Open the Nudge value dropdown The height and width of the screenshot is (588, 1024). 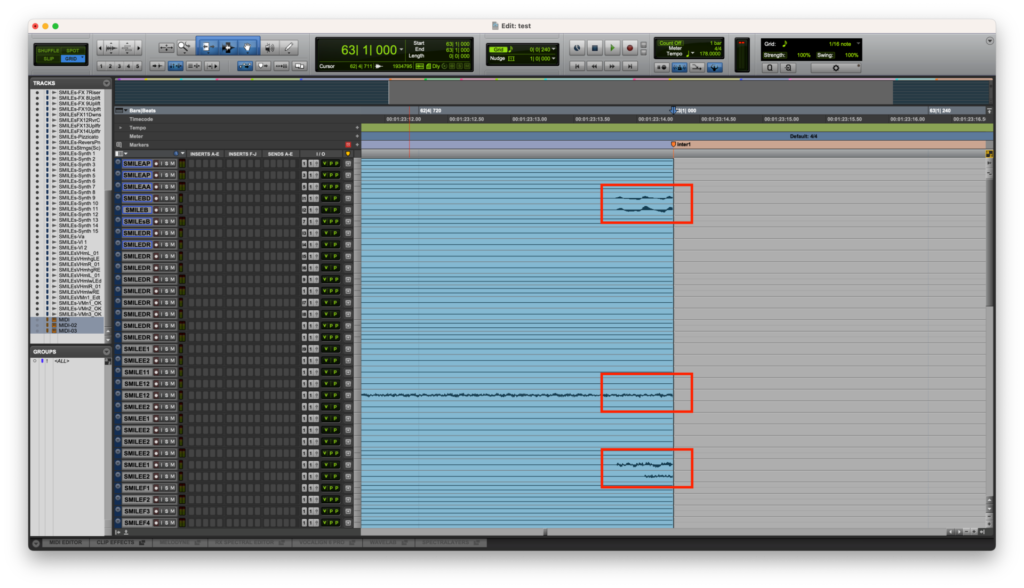point(554,58)
